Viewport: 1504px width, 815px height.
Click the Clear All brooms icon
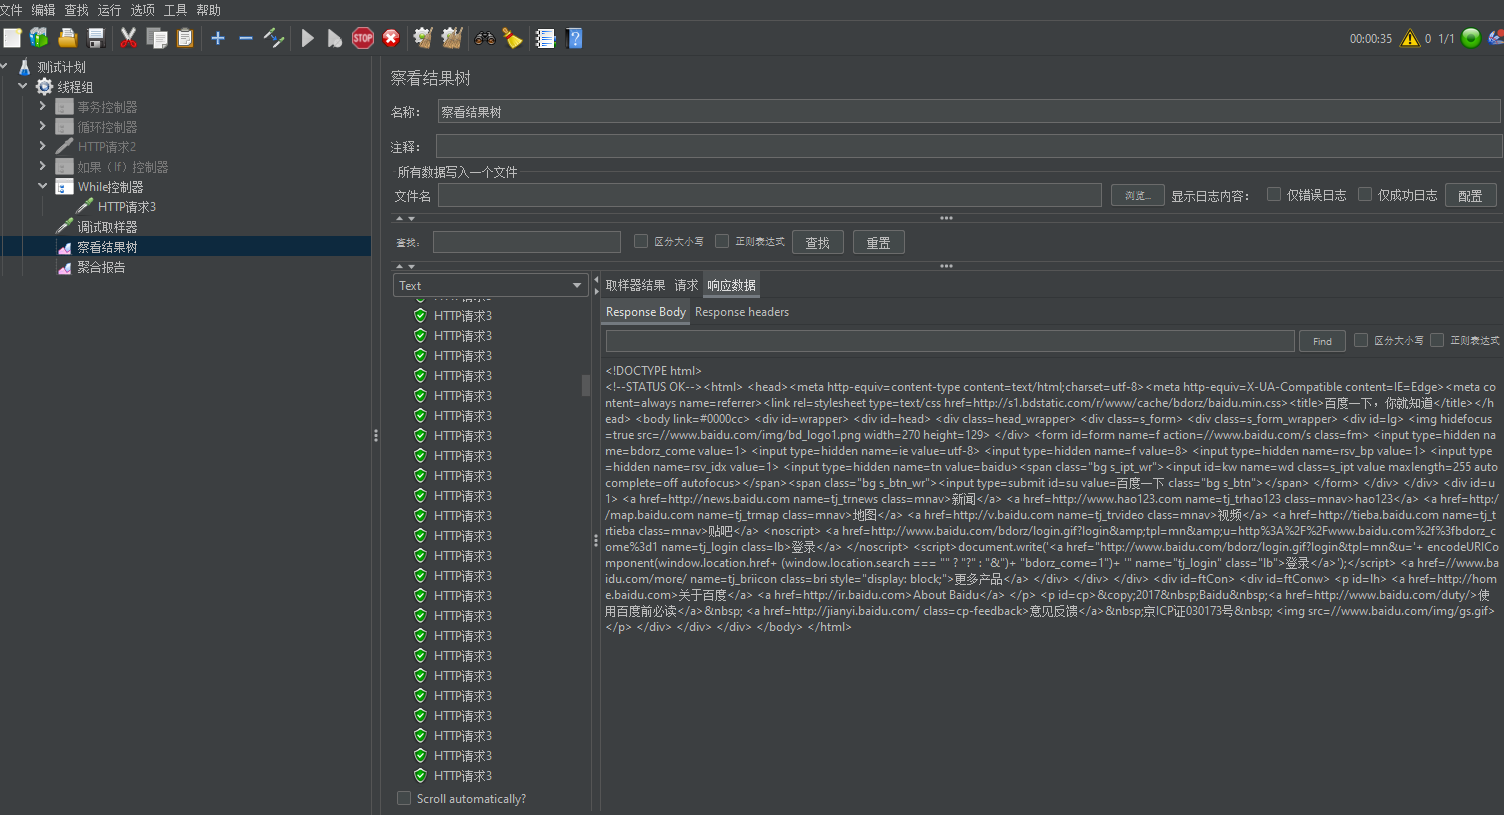point(452,38)
